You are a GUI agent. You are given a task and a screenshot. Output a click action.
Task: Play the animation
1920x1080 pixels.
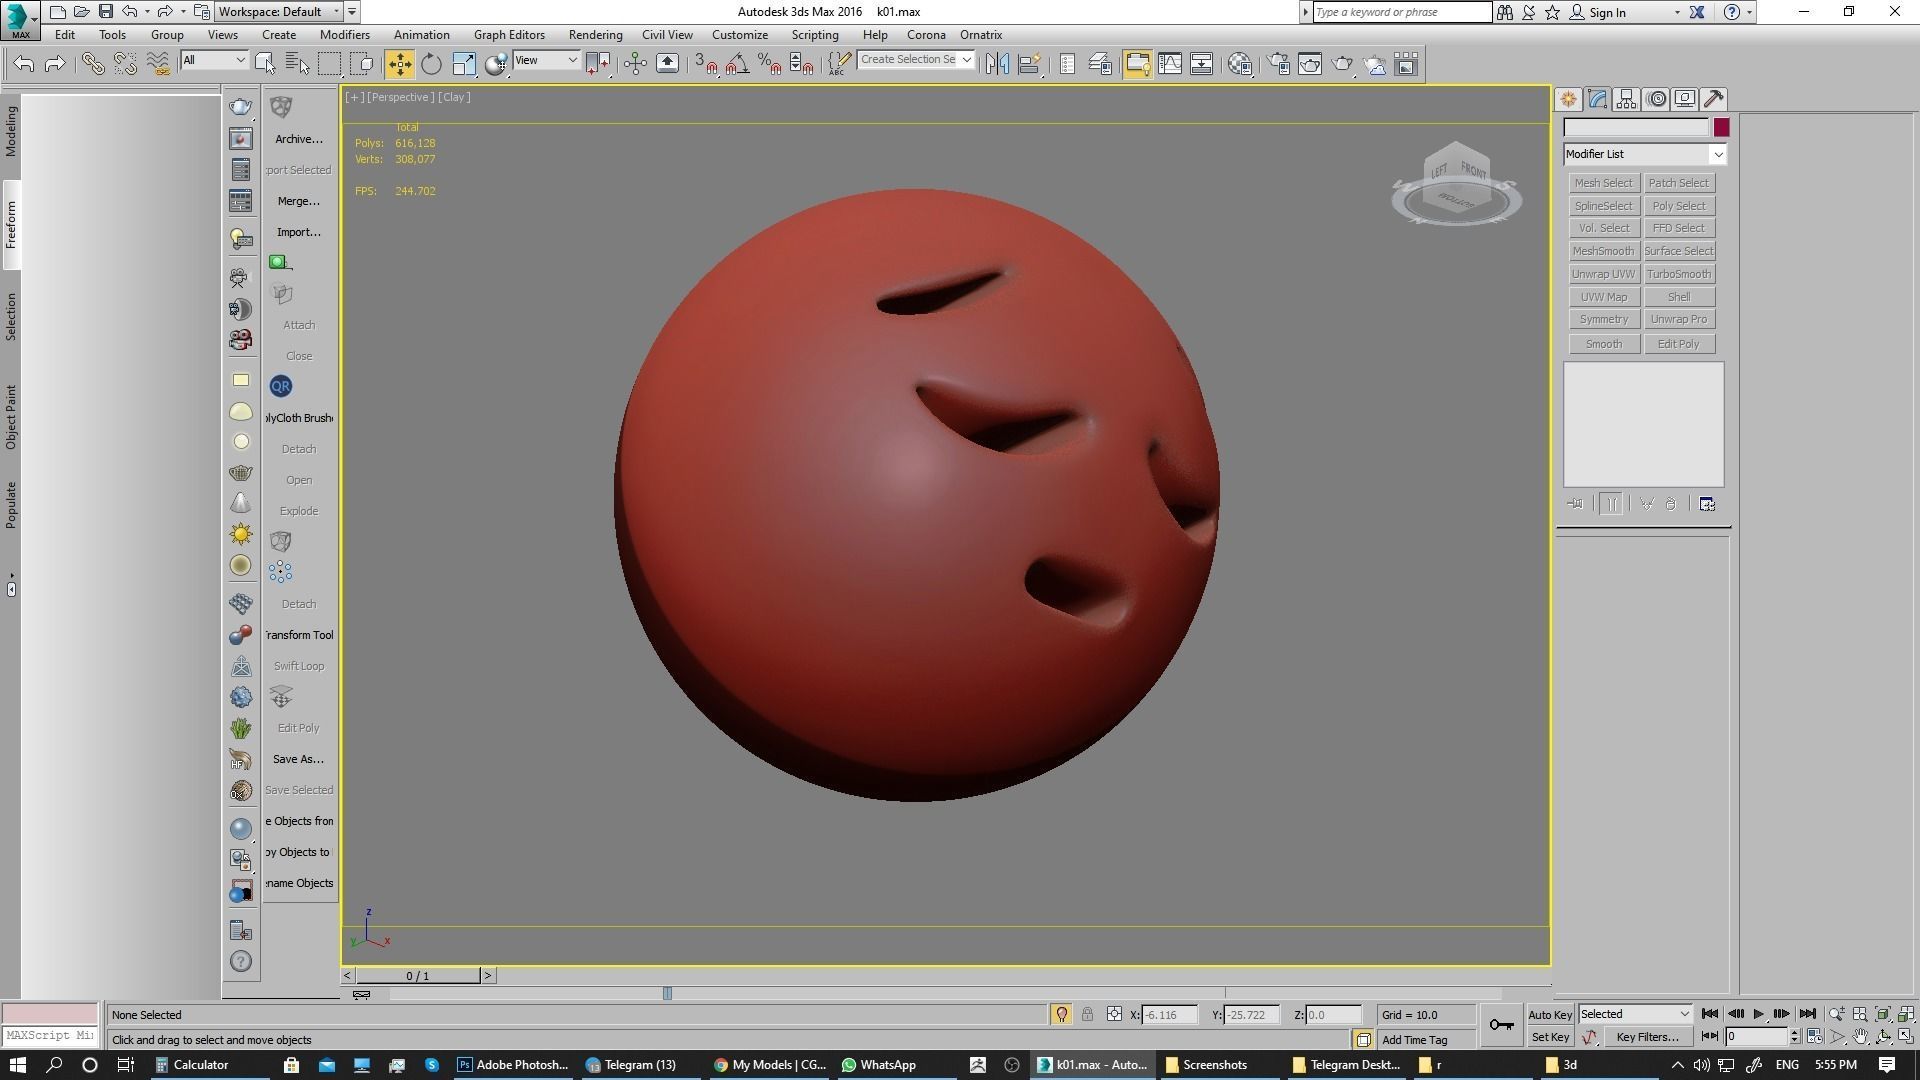1759,1014
